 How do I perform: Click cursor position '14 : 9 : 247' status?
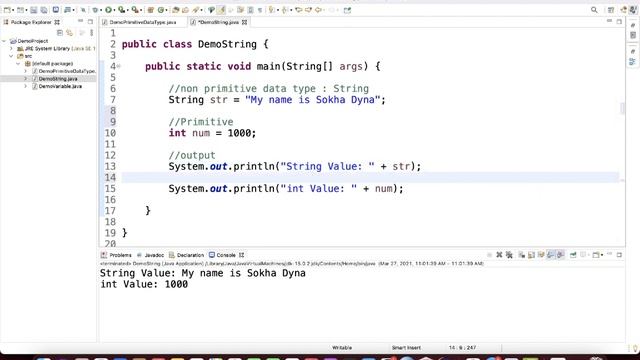(x=462, y=348)
